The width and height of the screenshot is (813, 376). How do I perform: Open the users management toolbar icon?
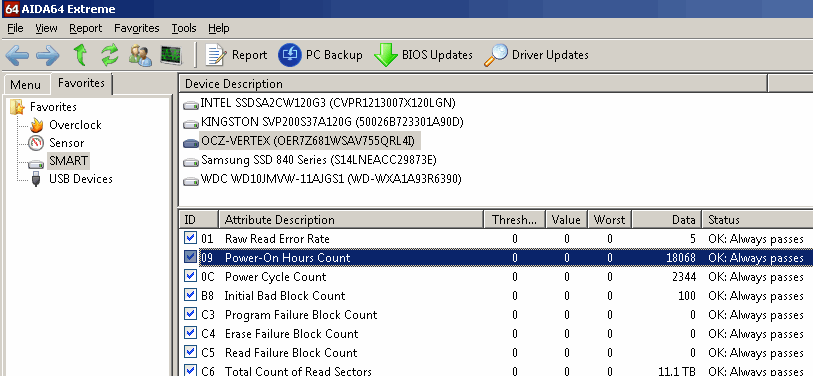pyautogui.click(x=140, y=55)
